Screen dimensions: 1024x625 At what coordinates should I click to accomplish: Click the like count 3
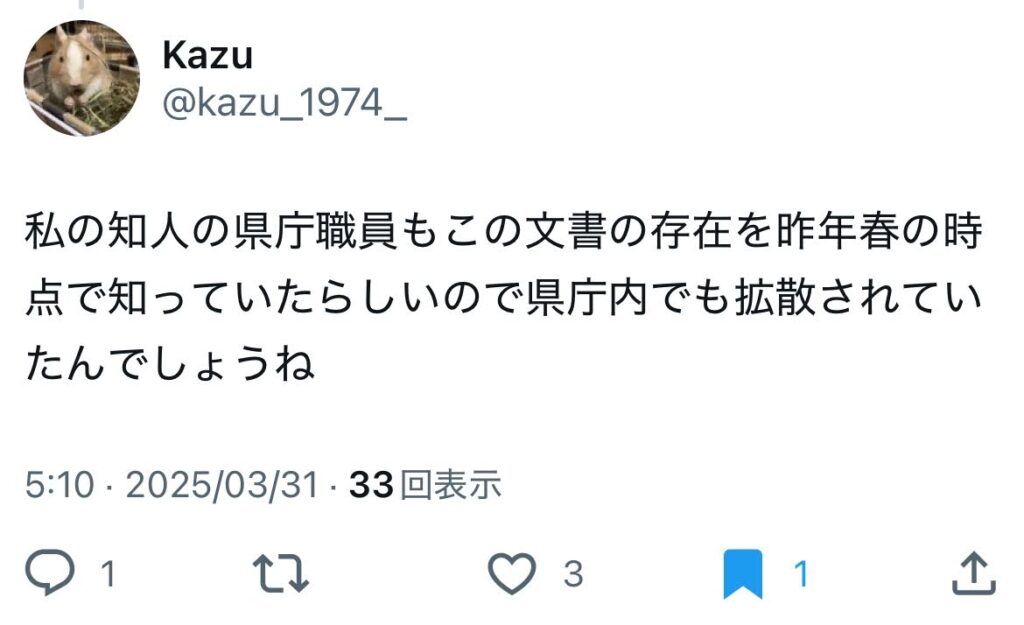point(573,574)
